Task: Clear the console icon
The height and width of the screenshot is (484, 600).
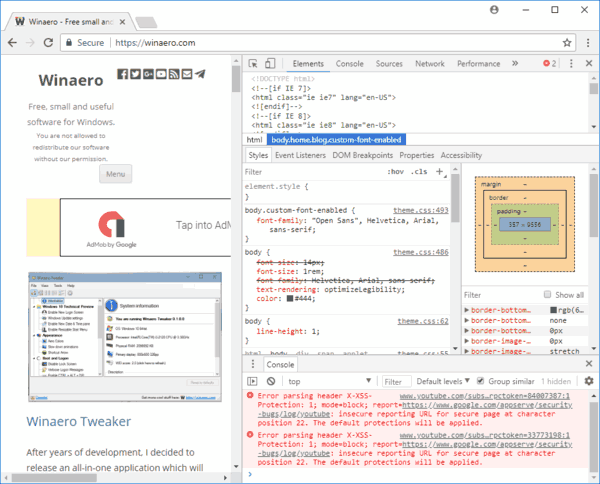Action: click(x=271, y=381)
